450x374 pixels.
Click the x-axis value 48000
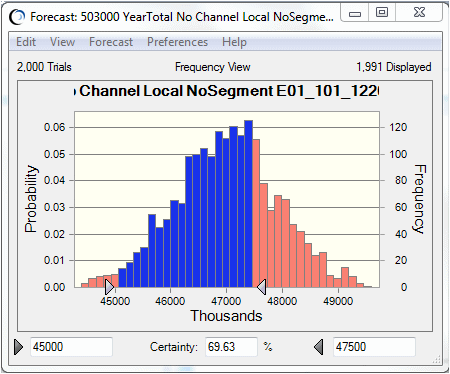(282, 301)
